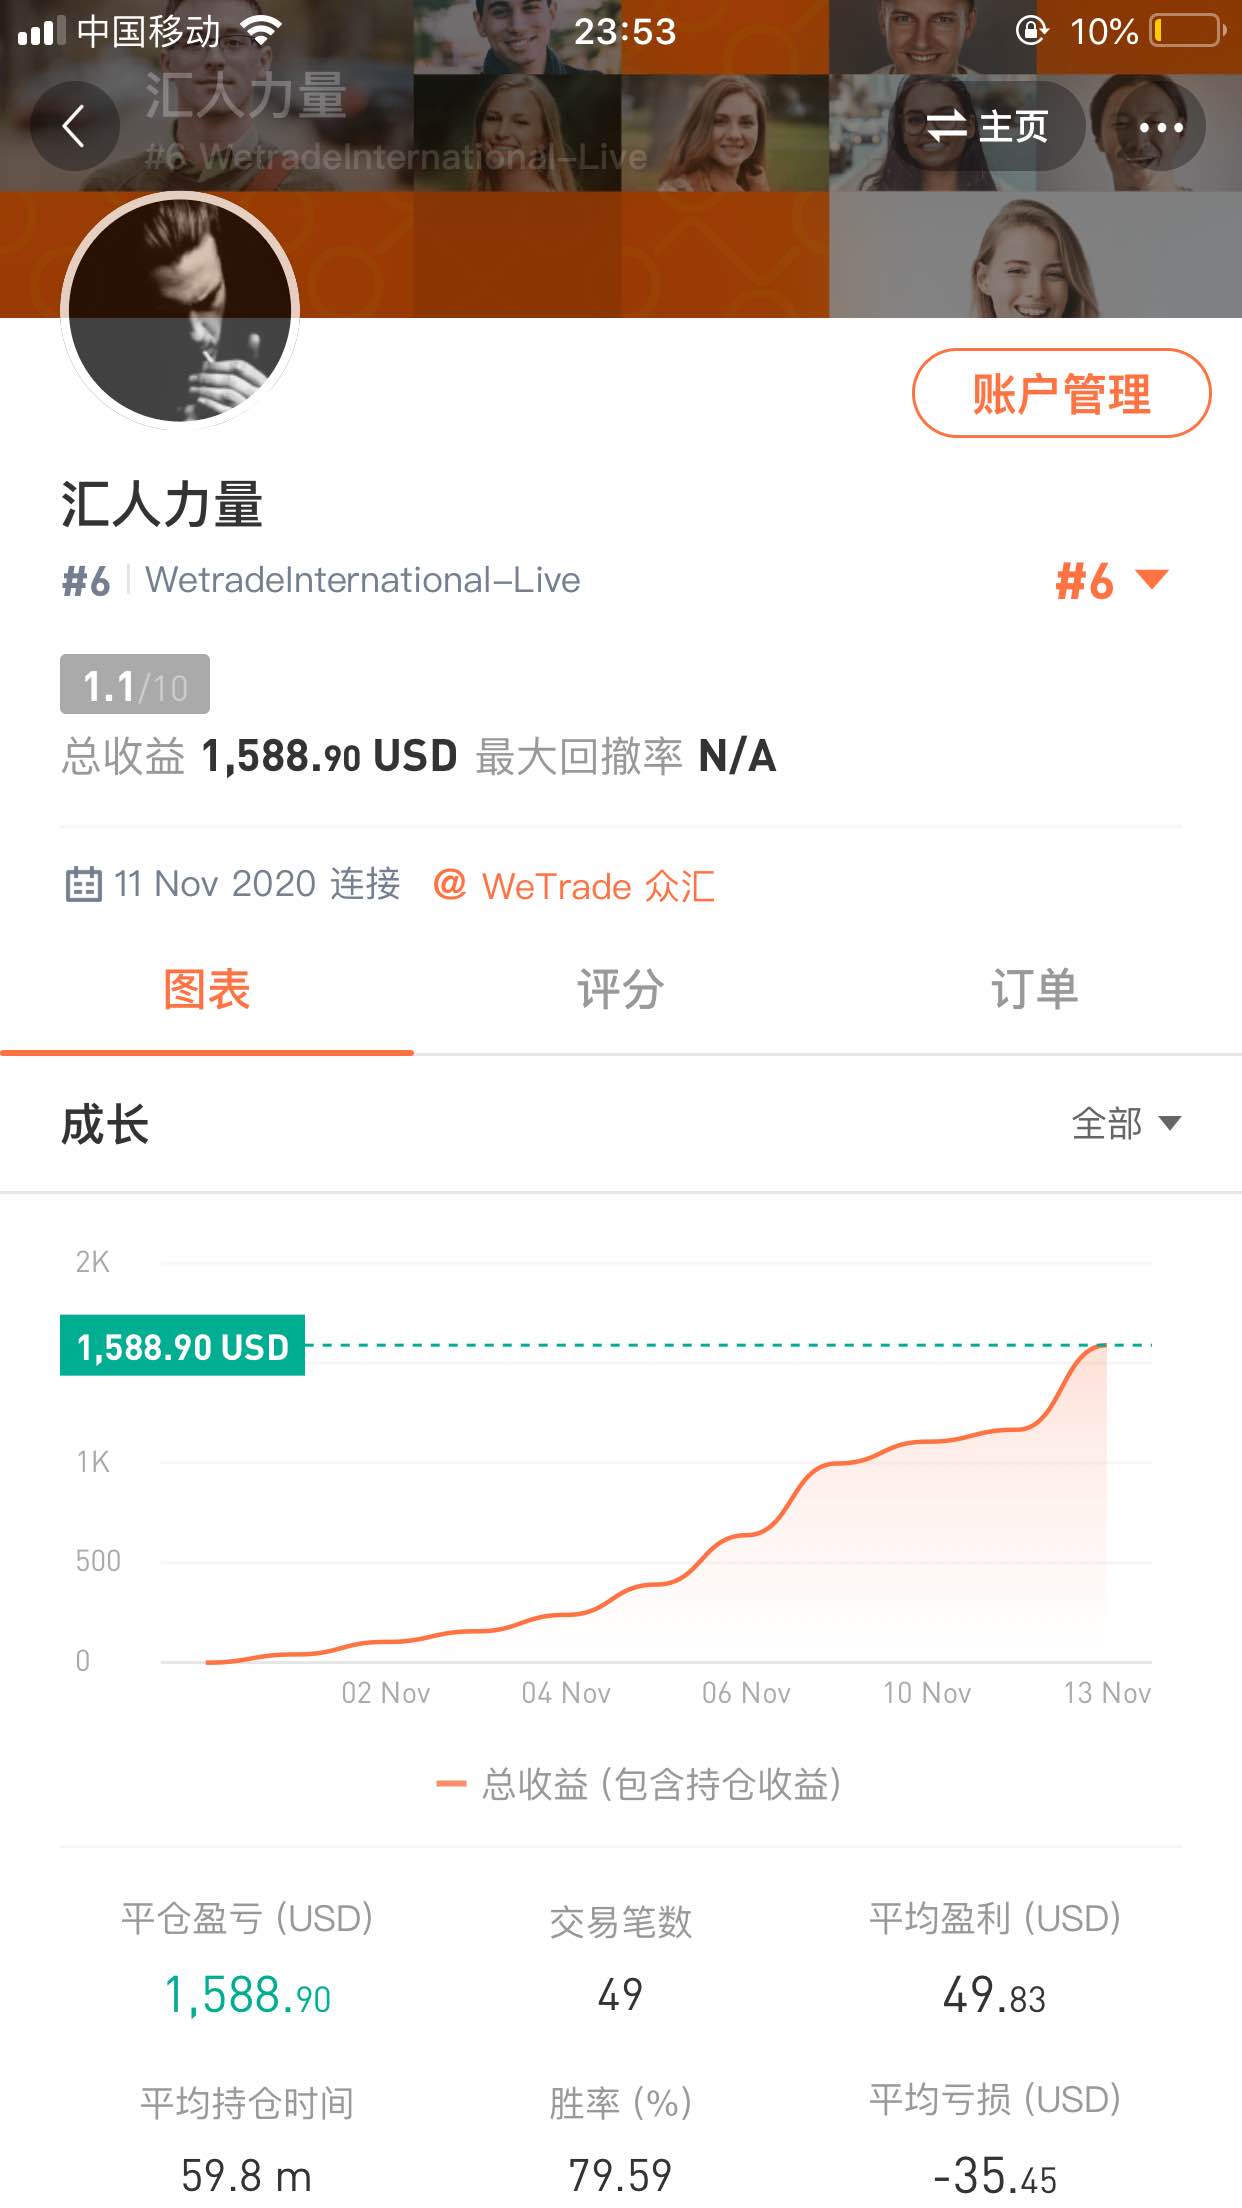
Task: Tap the calendar icon beside 11 Nov 2020
Action: [x=83, y=885]
